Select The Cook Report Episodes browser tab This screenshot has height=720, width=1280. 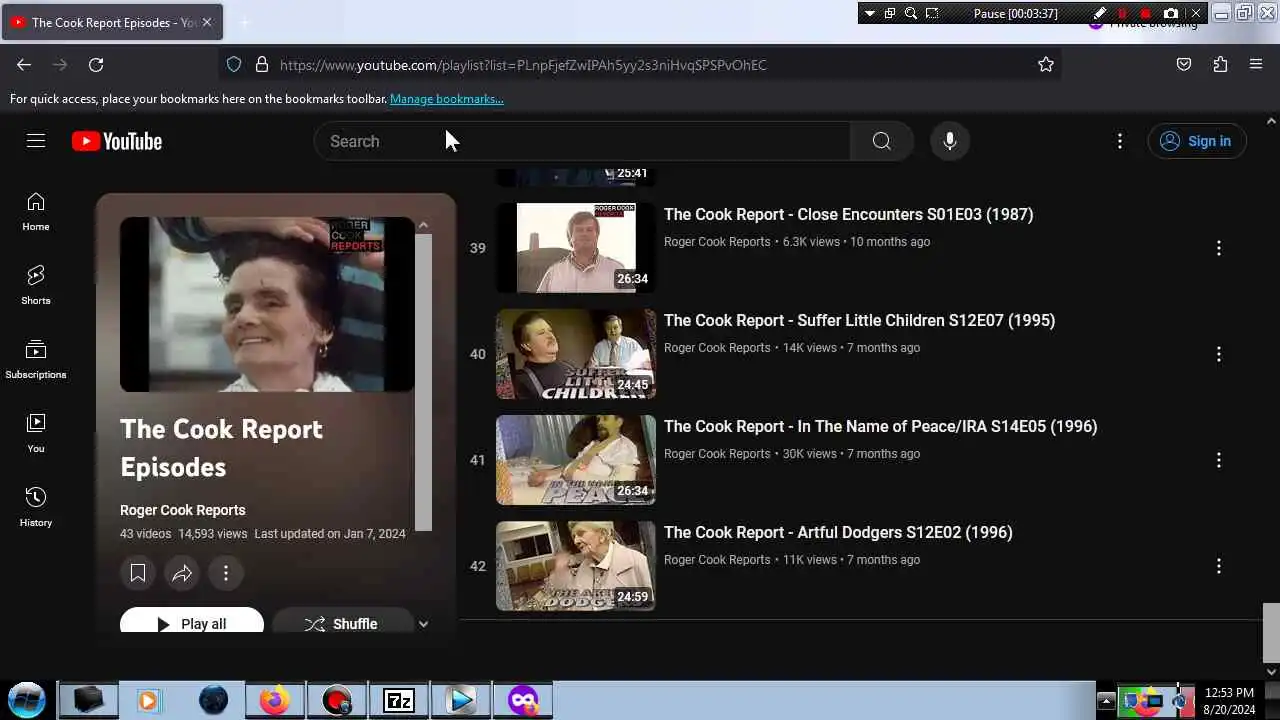[x=112, y=22]
